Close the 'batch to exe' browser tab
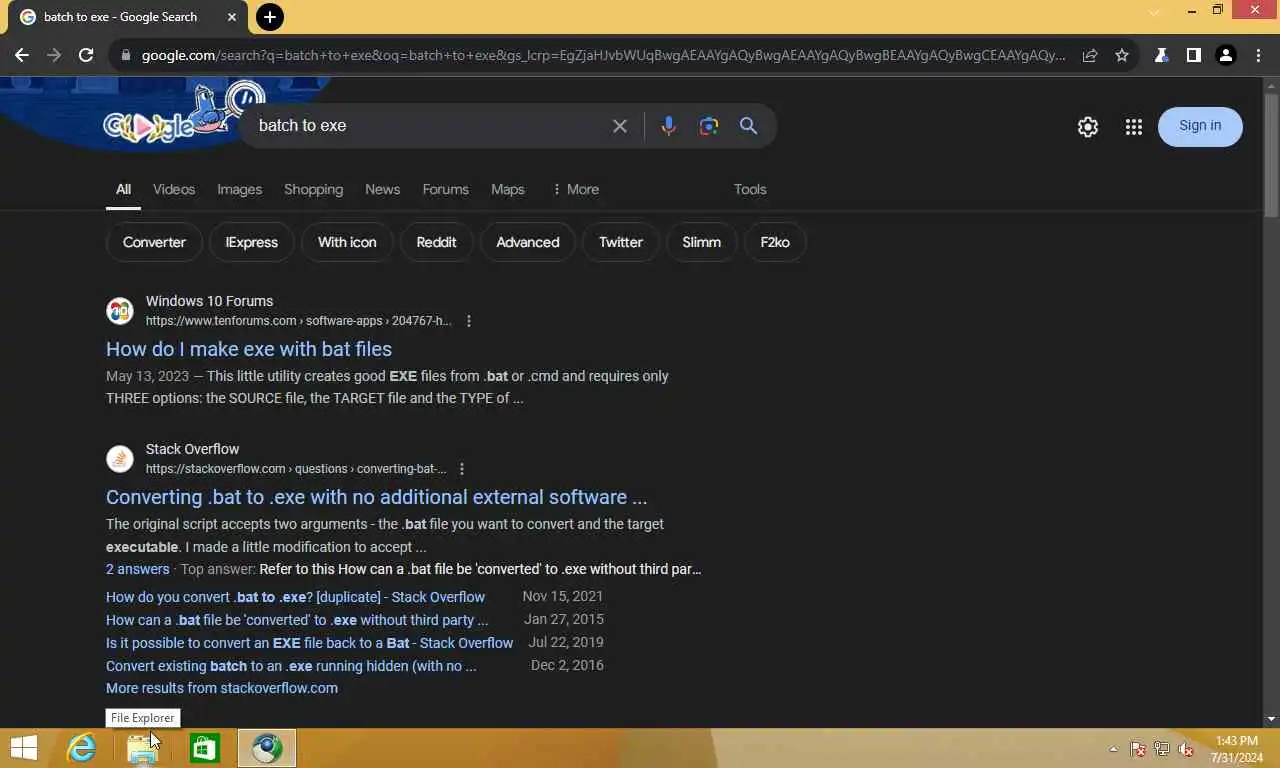Image resolution: width=1280 pixels, height=768 pixels. tap(232, 17)
